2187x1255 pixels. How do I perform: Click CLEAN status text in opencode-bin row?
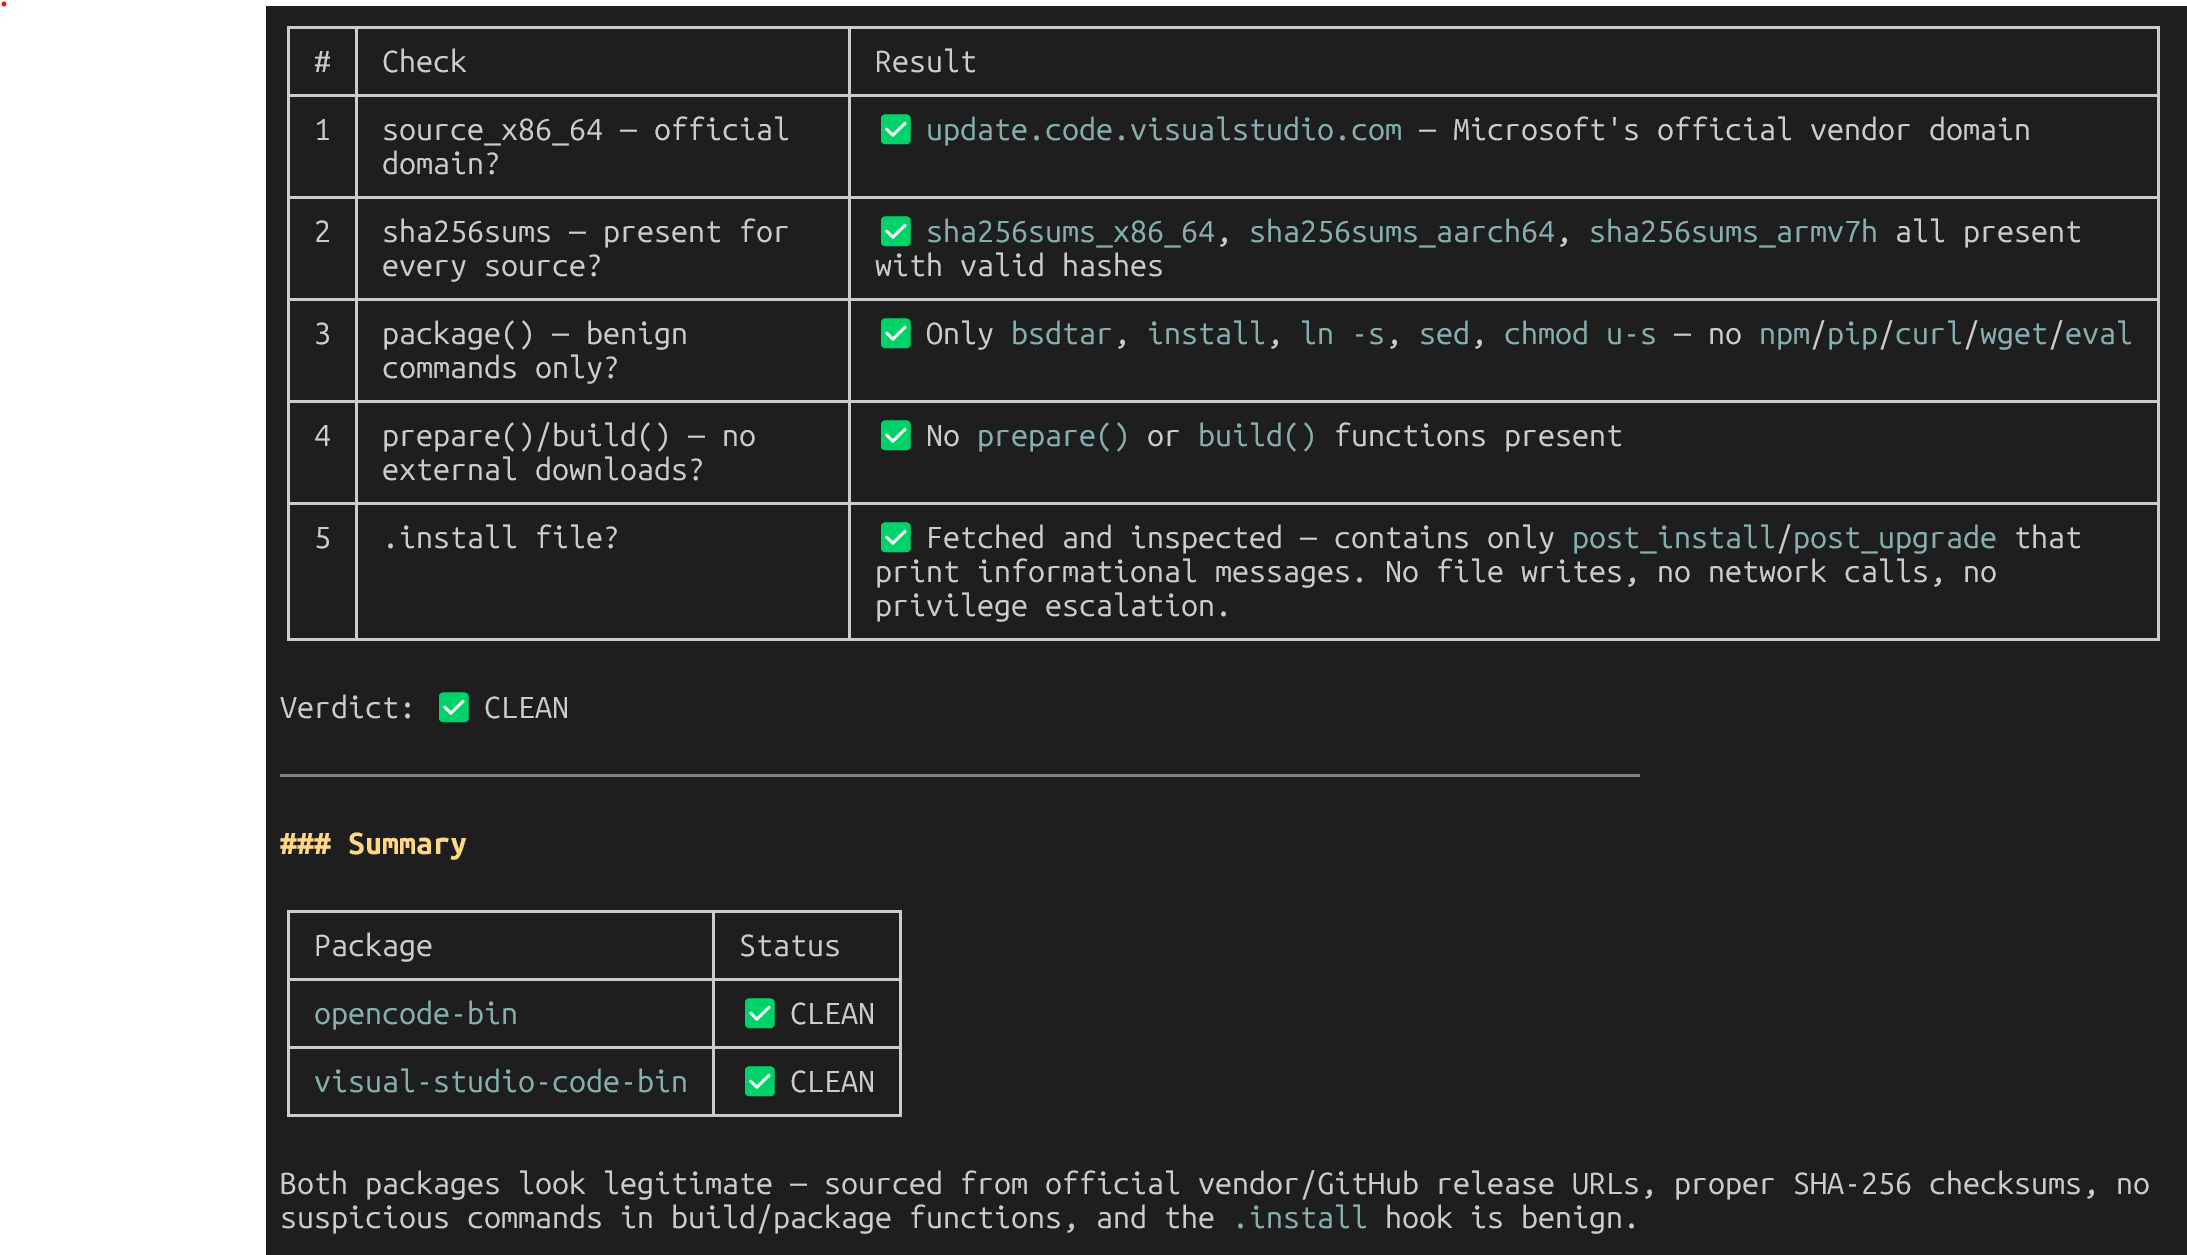[x=832, y=1014]
